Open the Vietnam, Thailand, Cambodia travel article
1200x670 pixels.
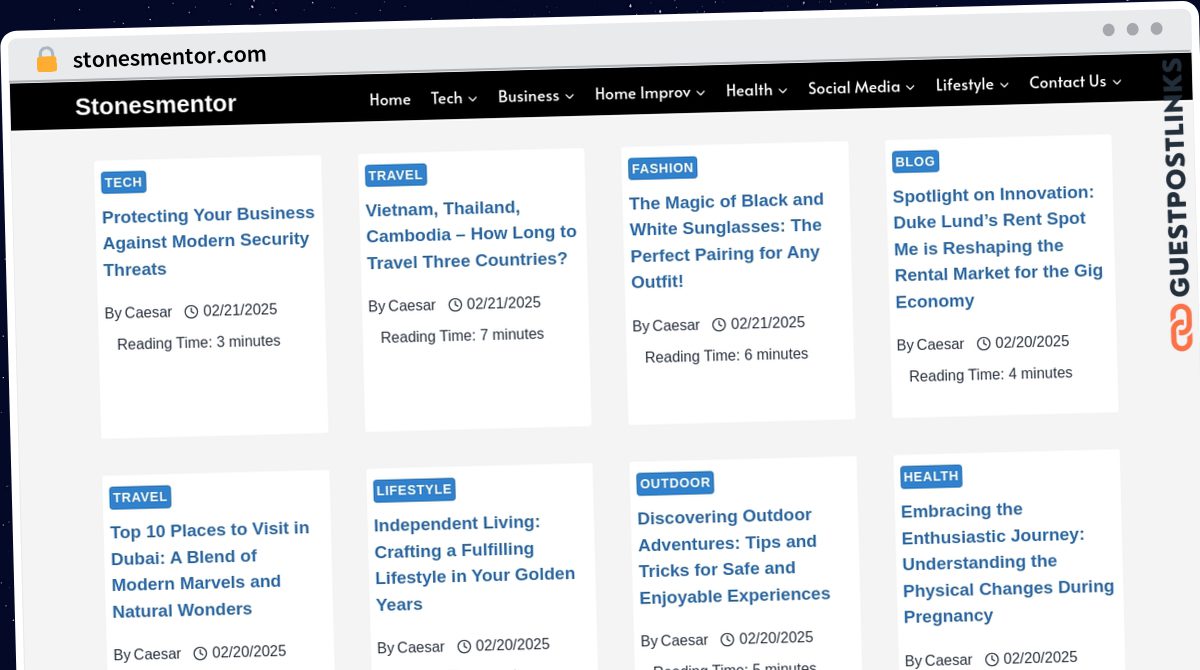pyautogui.click(x=471, y=234)
